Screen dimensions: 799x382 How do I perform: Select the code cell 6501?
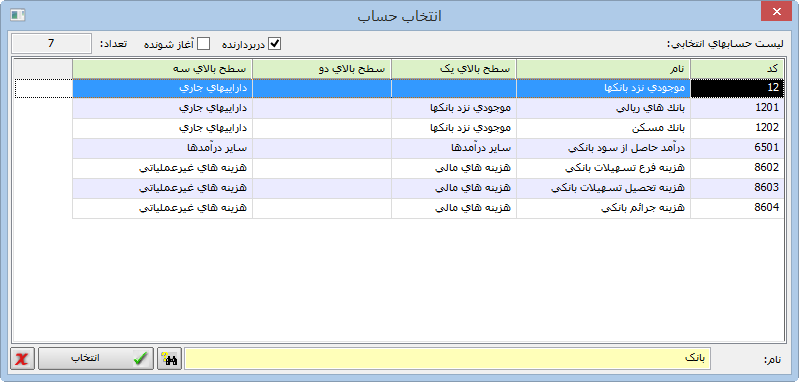[737, 148]
